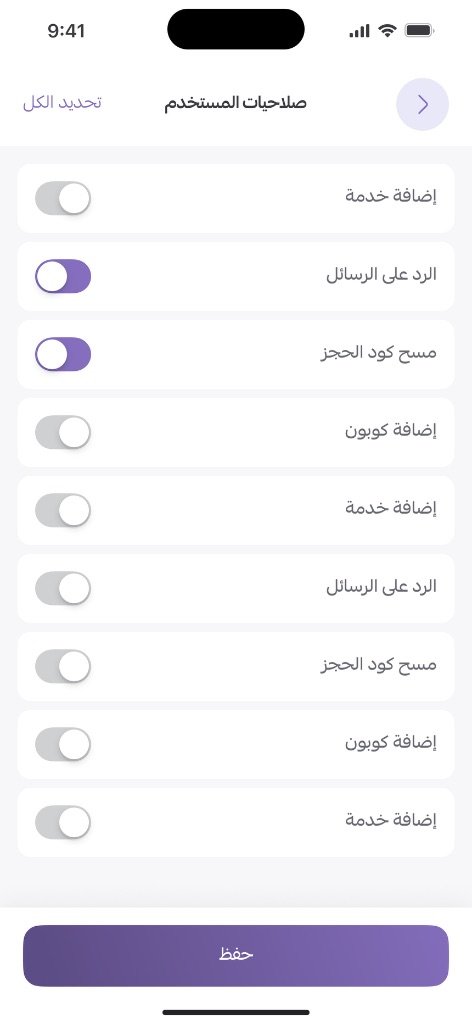Tap the Dynamic Island pill
The width and height of the screenshot is (472, 1024).
point(236,29)
